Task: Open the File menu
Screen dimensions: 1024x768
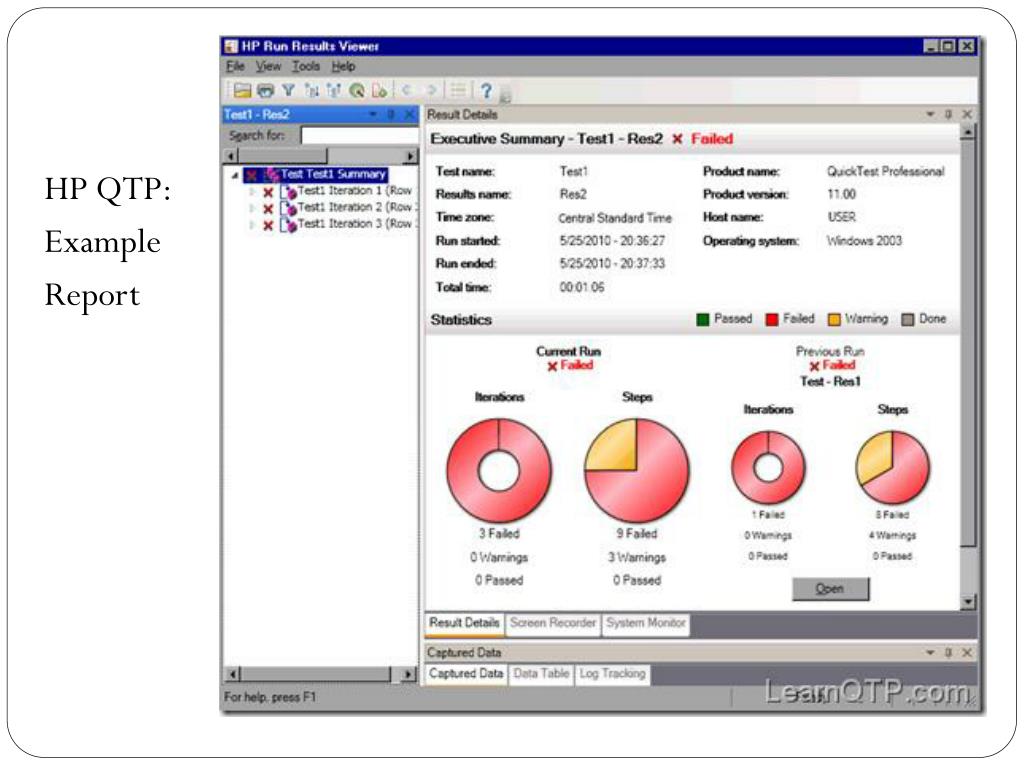Action: [235, 66]
